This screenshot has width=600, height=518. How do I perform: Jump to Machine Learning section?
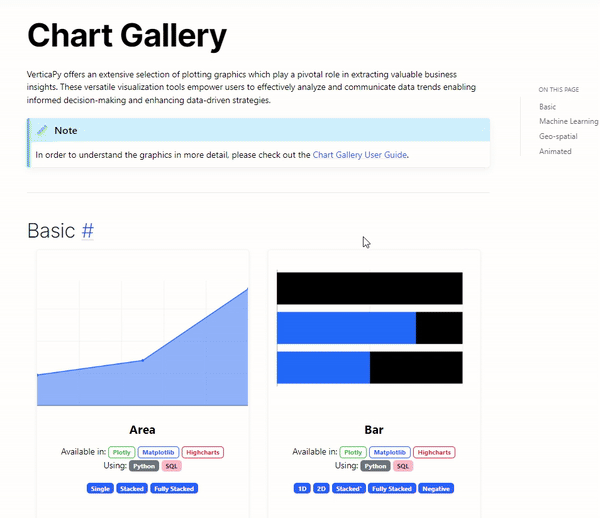click(568, 121)
